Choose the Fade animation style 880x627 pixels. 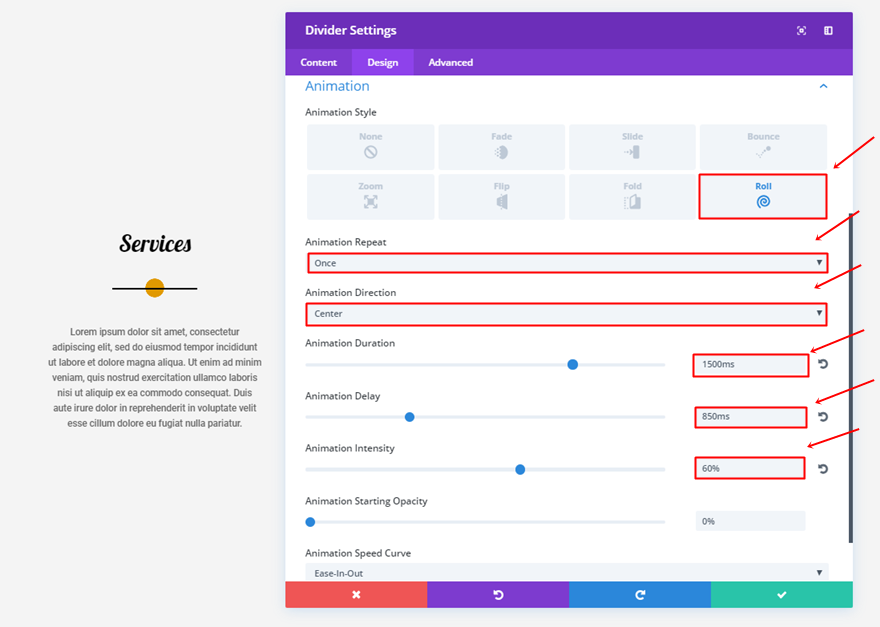click(x=501, y=147)
